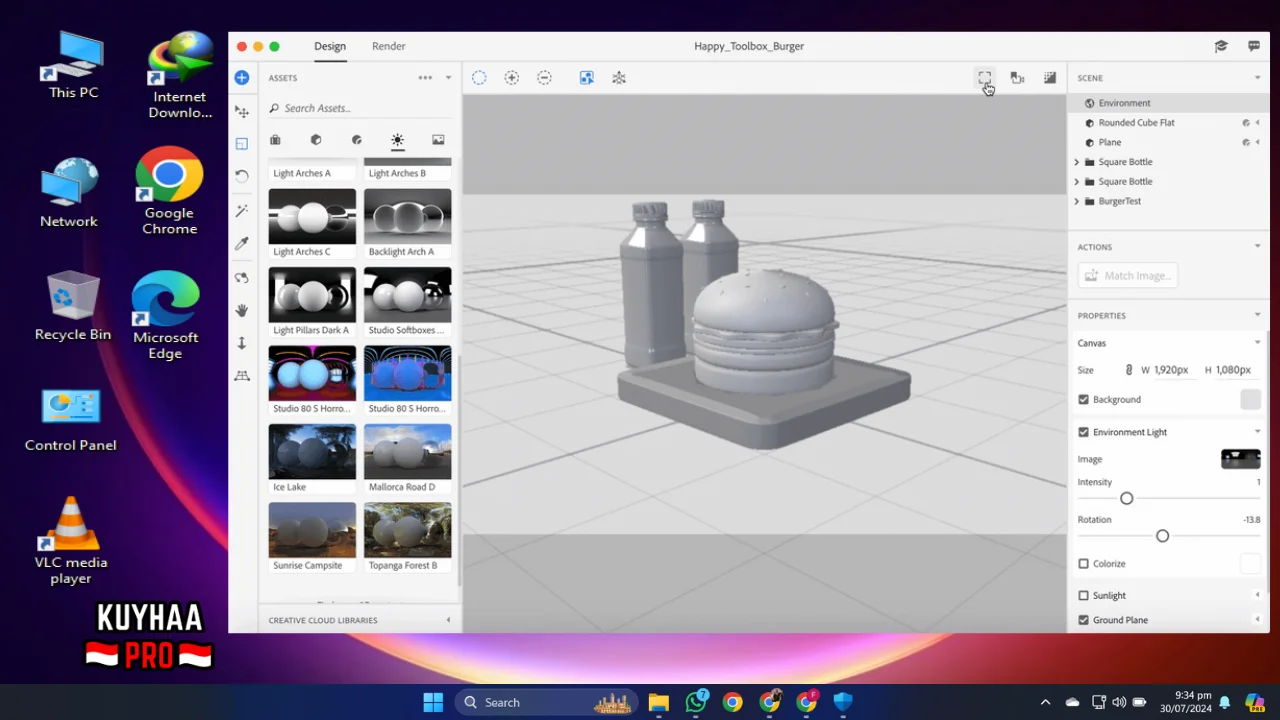1280x720 pixels.
Task: Uncheck the Background checkbox
Action: point(1083,399)
